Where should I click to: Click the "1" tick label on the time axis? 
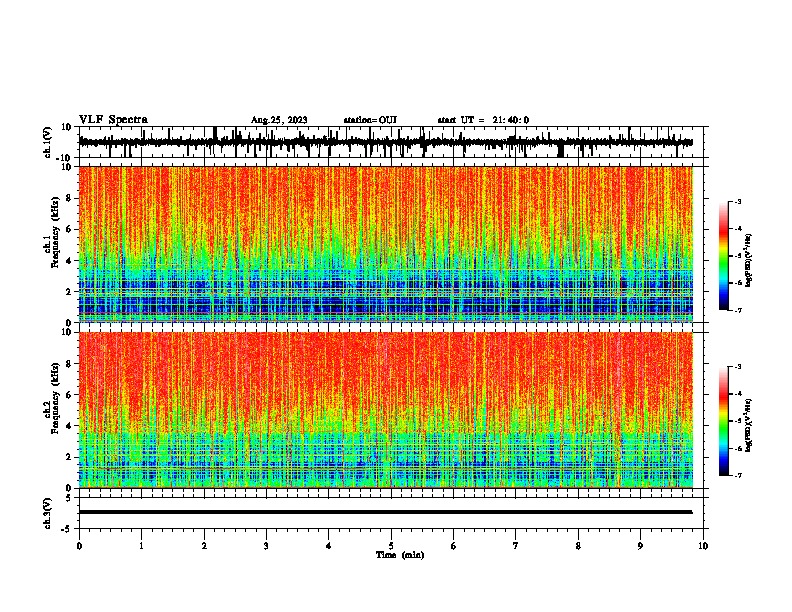coord(141,546)
